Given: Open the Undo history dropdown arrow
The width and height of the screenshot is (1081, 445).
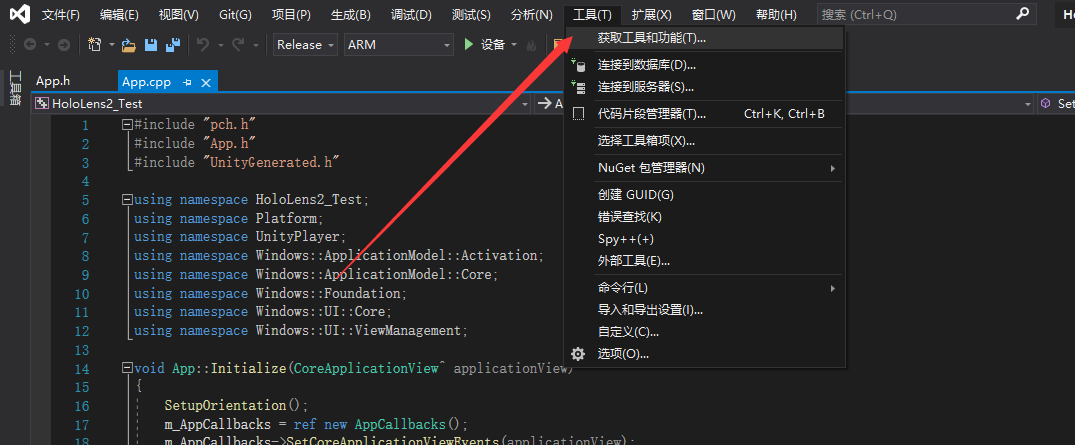Looking at the screenshot, I should click(x=221, y=46).
